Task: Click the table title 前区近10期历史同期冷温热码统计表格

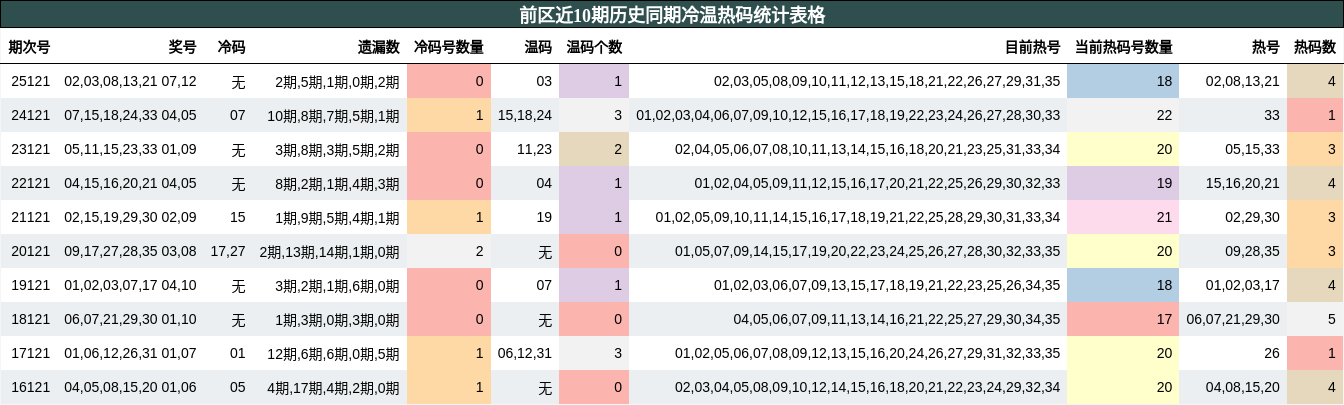Action: [x=672, y=14]
